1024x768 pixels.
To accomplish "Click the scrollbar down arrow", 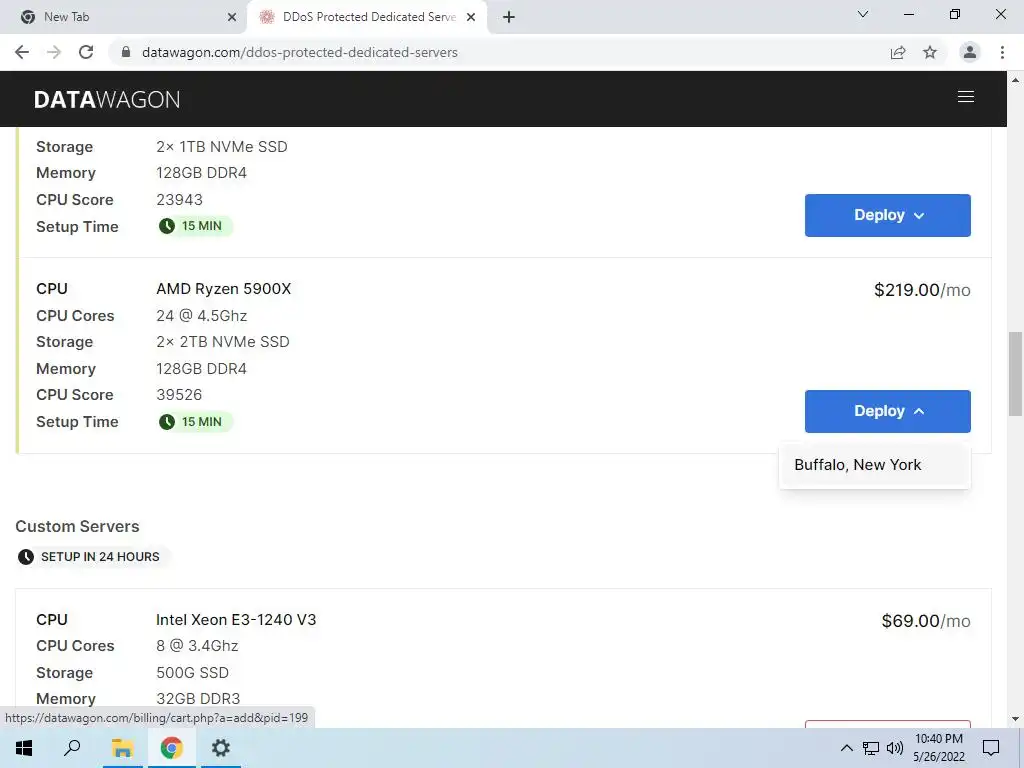I will click(x=1015, y=719).
